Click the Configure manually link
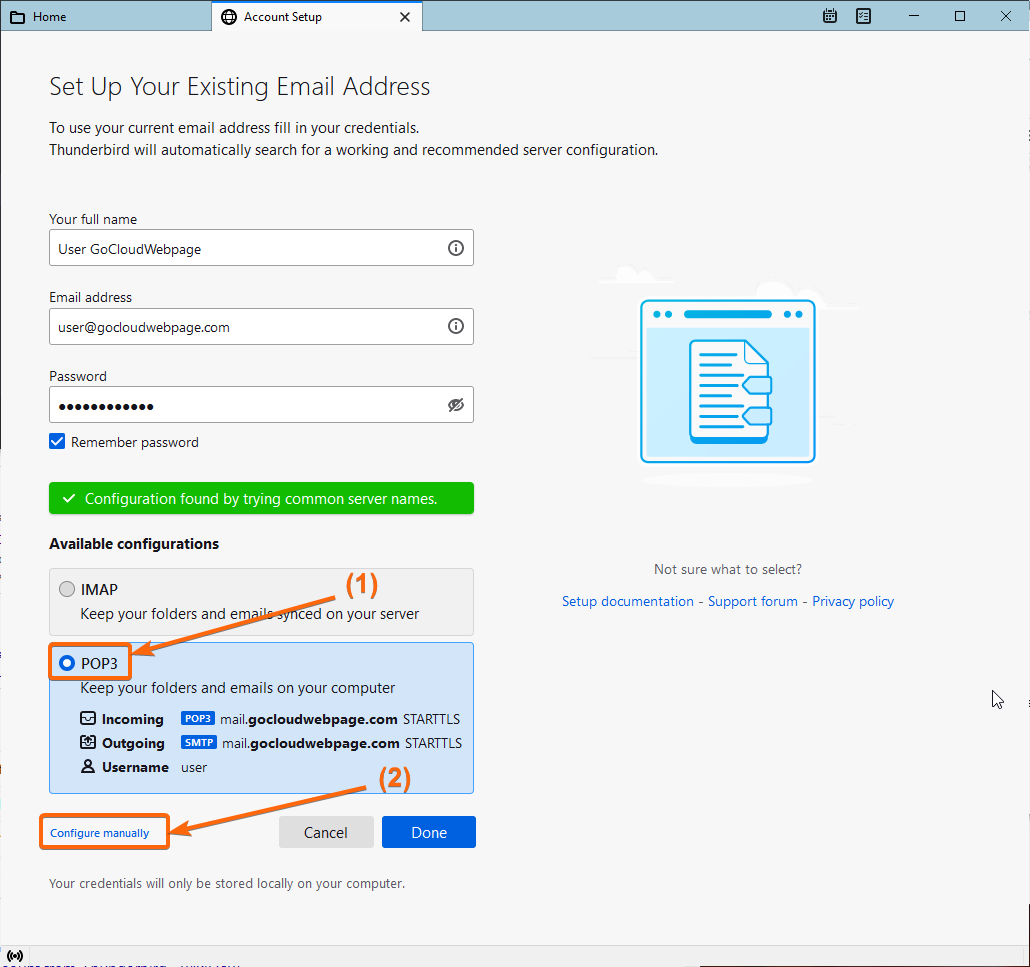Screen dimensions: 1030x967 pos(100,833)
